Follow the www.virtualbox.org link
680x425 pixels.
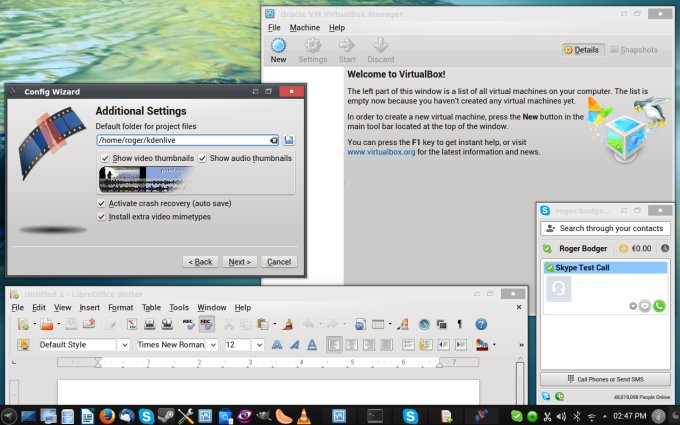(381, 152)
